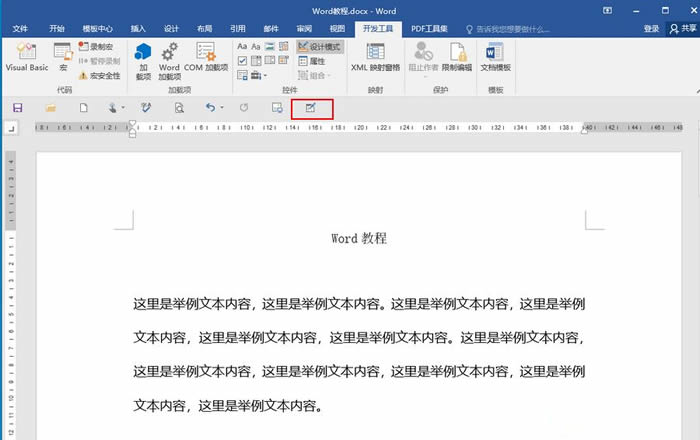The image size is (700, 440).
Task: Click the icon left of the highlighted one
Action: (x=277, y=108)
